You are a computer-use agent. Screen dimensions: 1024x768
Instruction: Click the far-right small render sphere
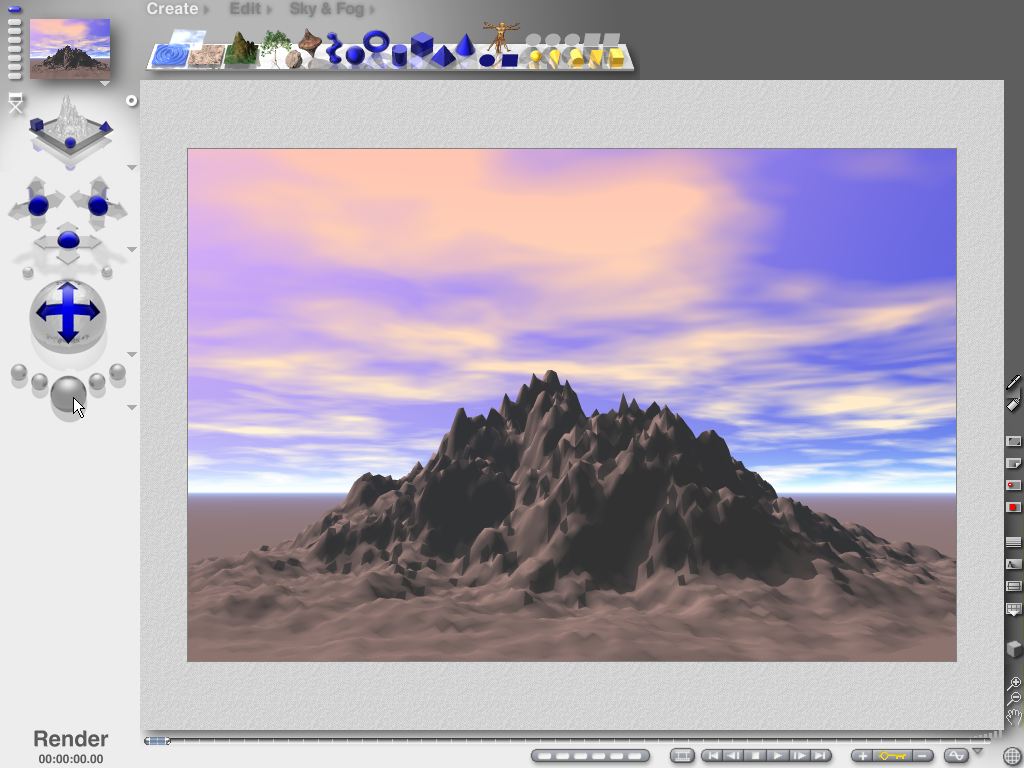(118, 372)
